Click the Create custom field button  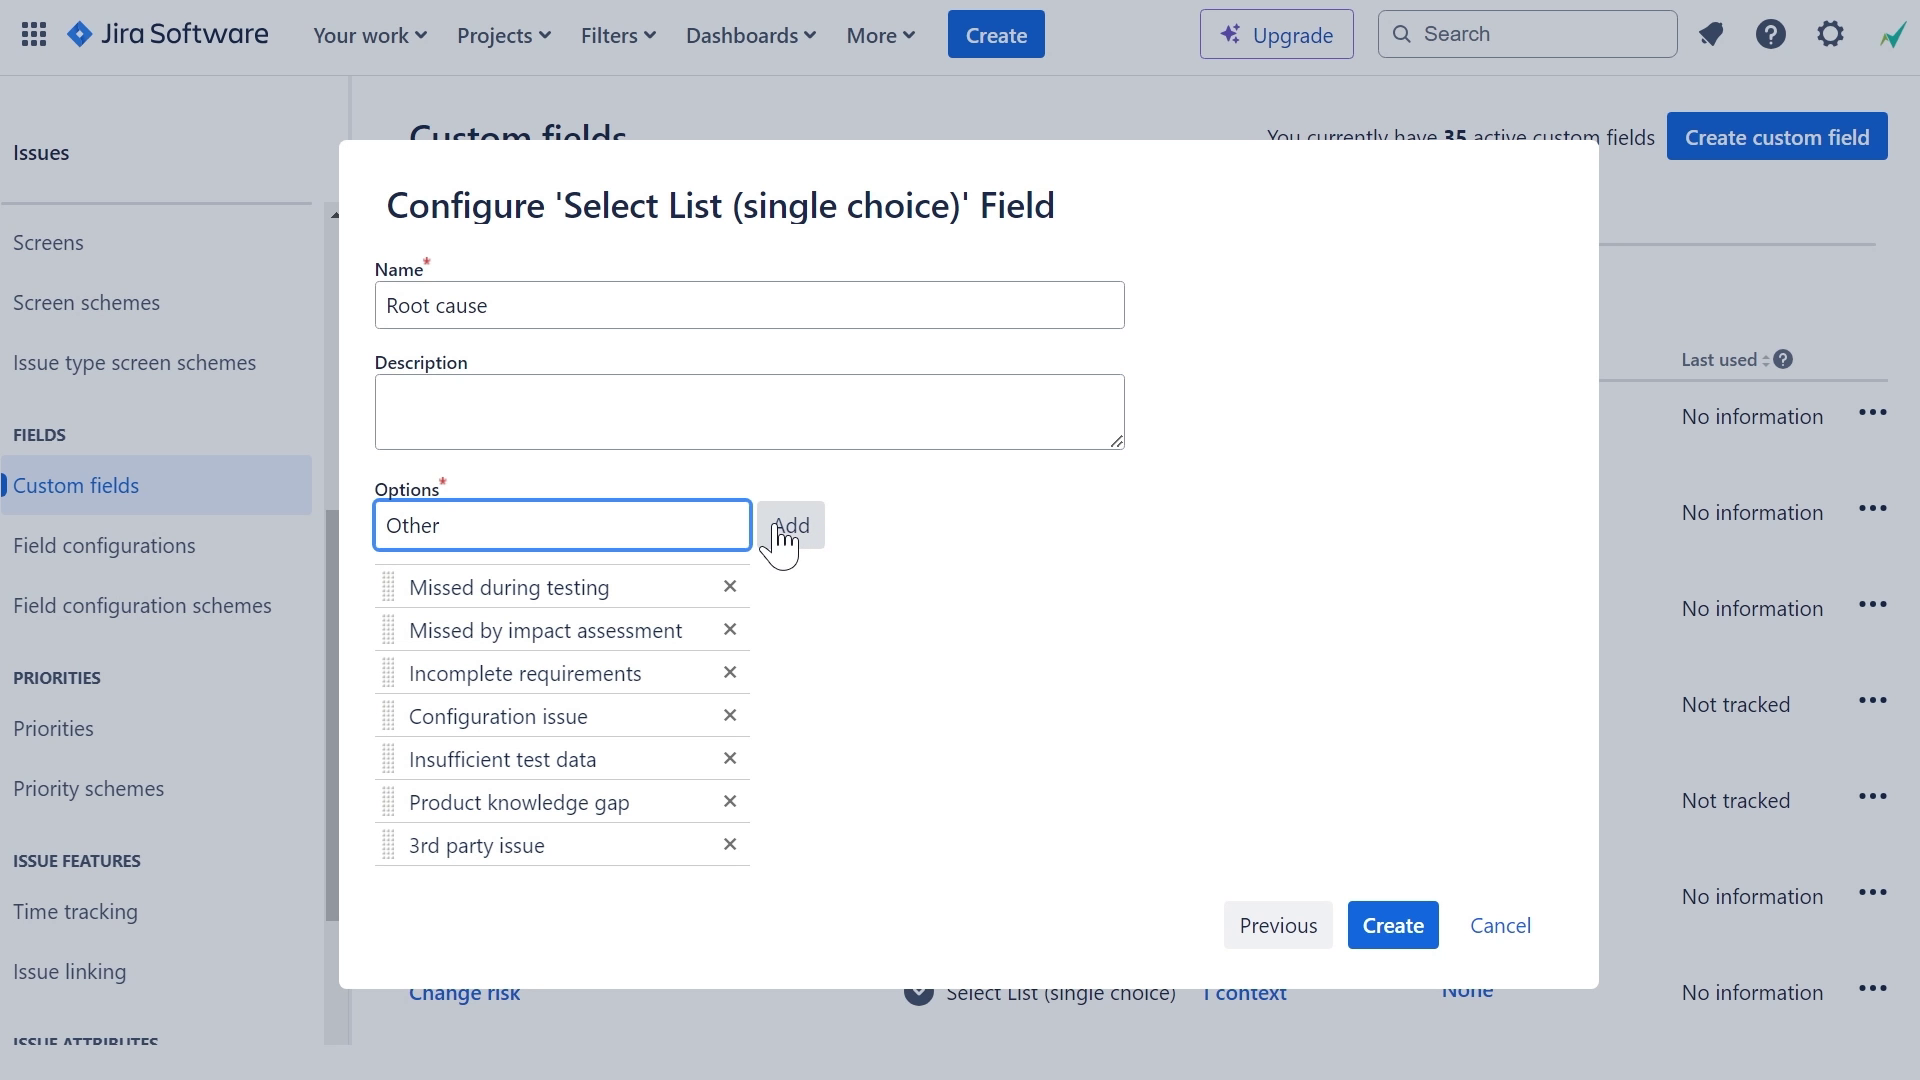[x=1778, y=136]
